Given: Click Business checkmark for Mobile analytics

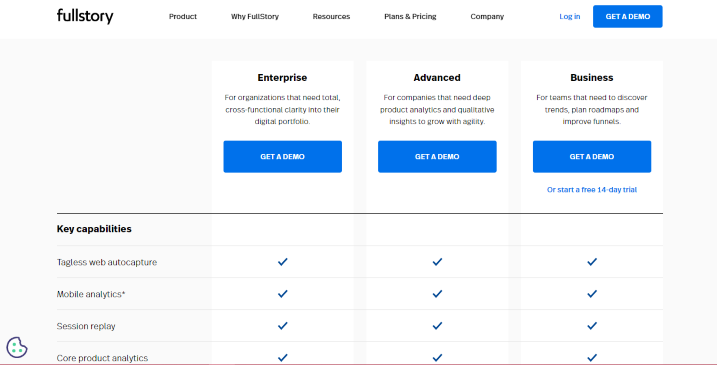Looking at the screenshot, I should 592,294.
